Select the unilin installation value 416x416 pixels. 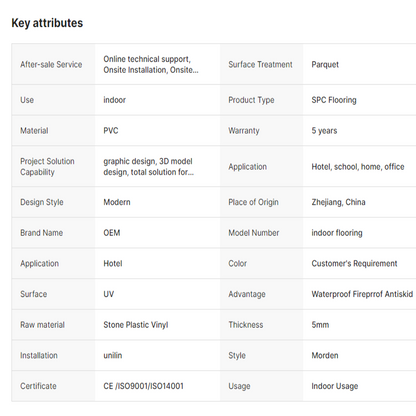(113, 355)
